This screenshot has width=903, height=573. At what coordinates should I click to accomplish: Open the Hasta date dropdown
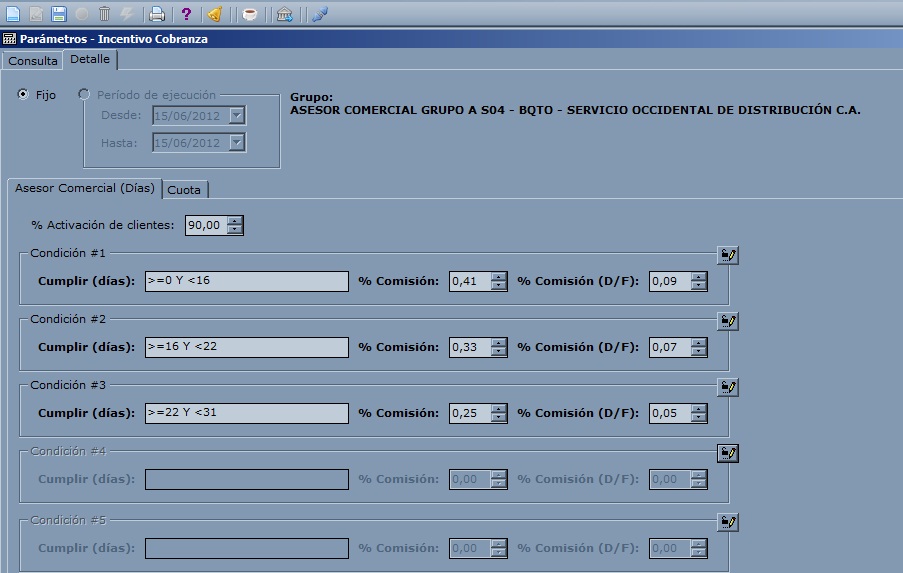tap(237, 143)
